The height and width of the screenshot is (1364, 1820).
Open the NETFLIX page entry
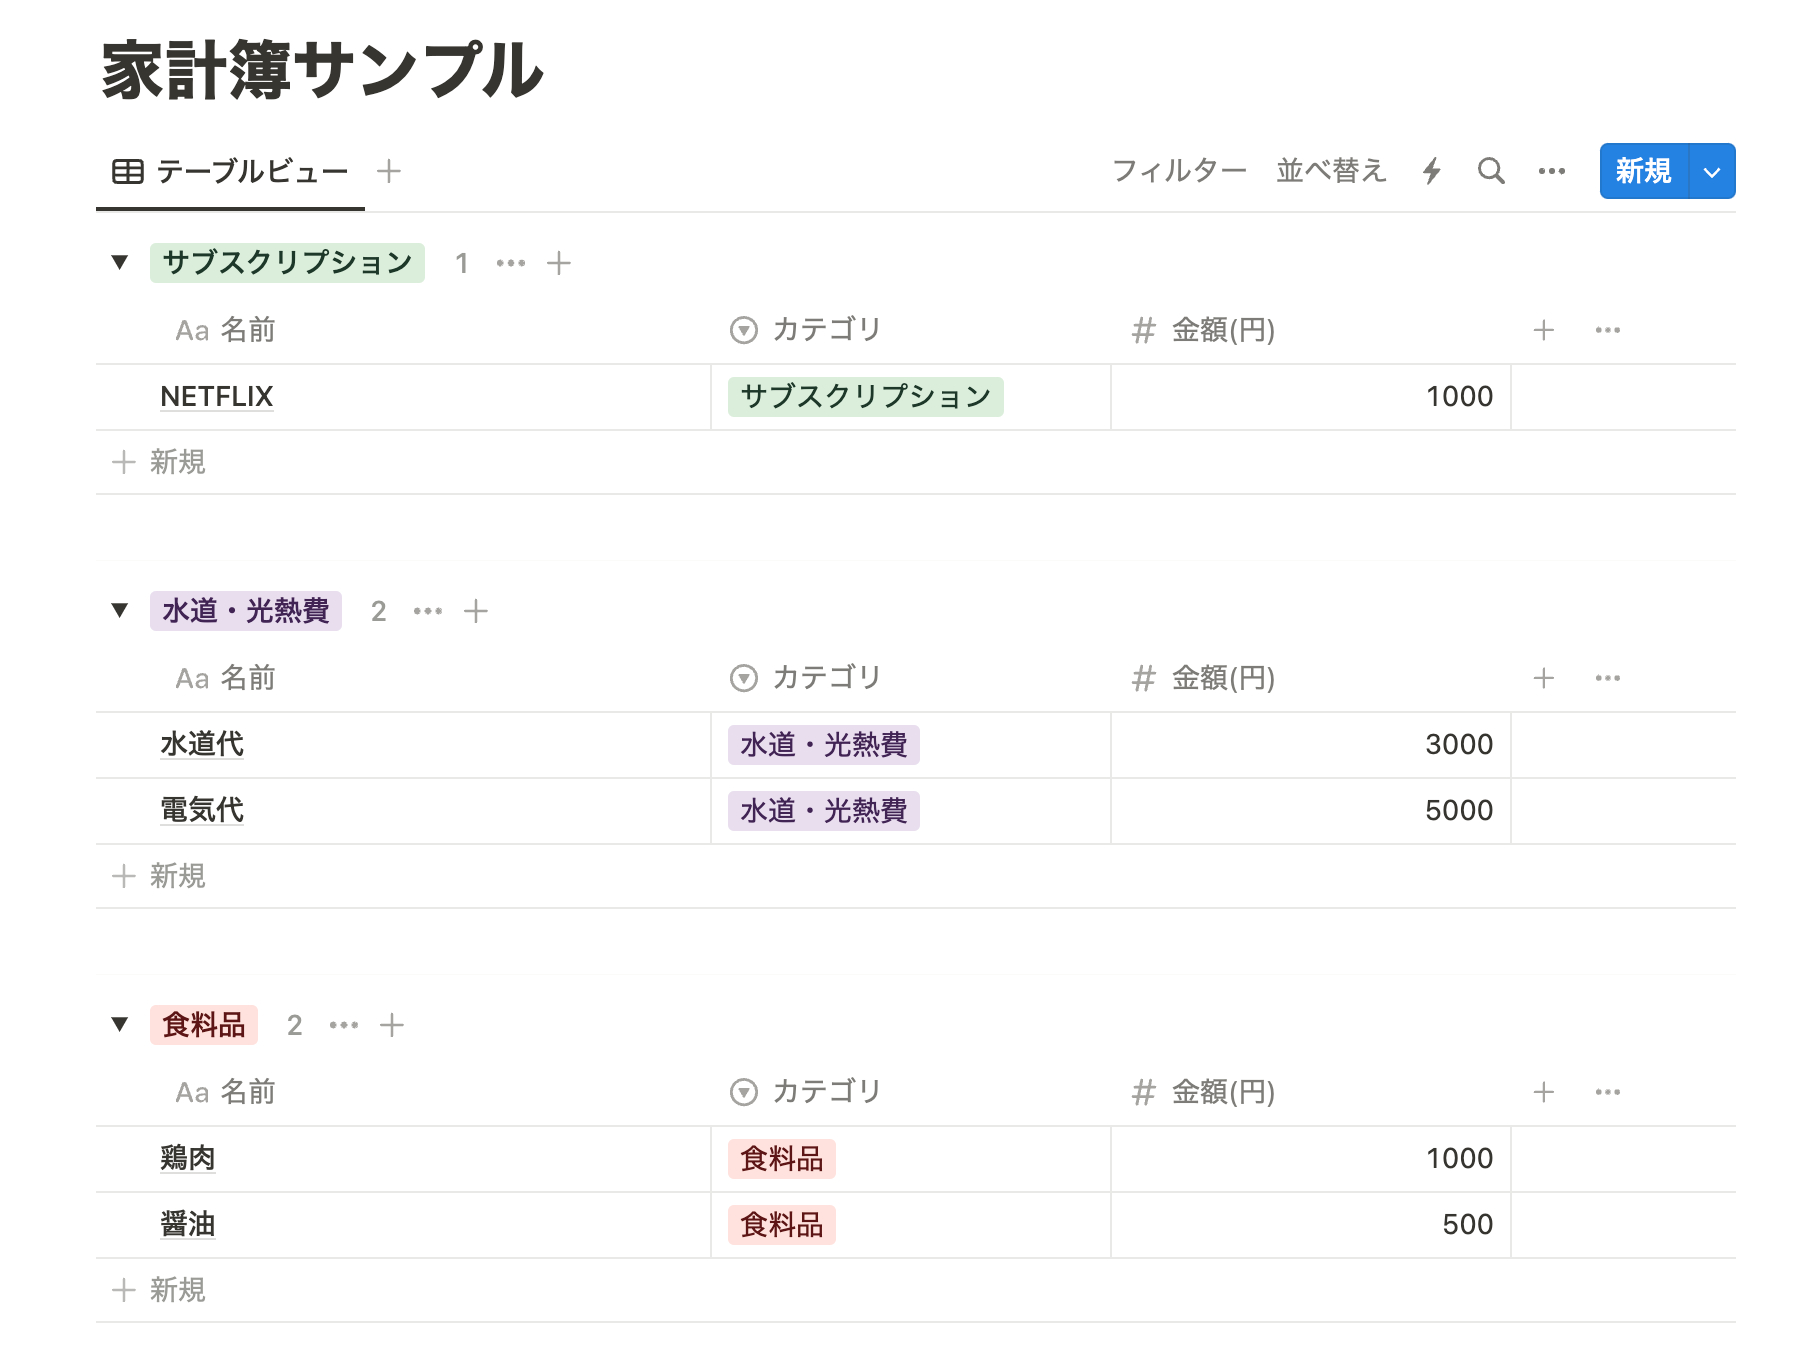tap(216, 397)
